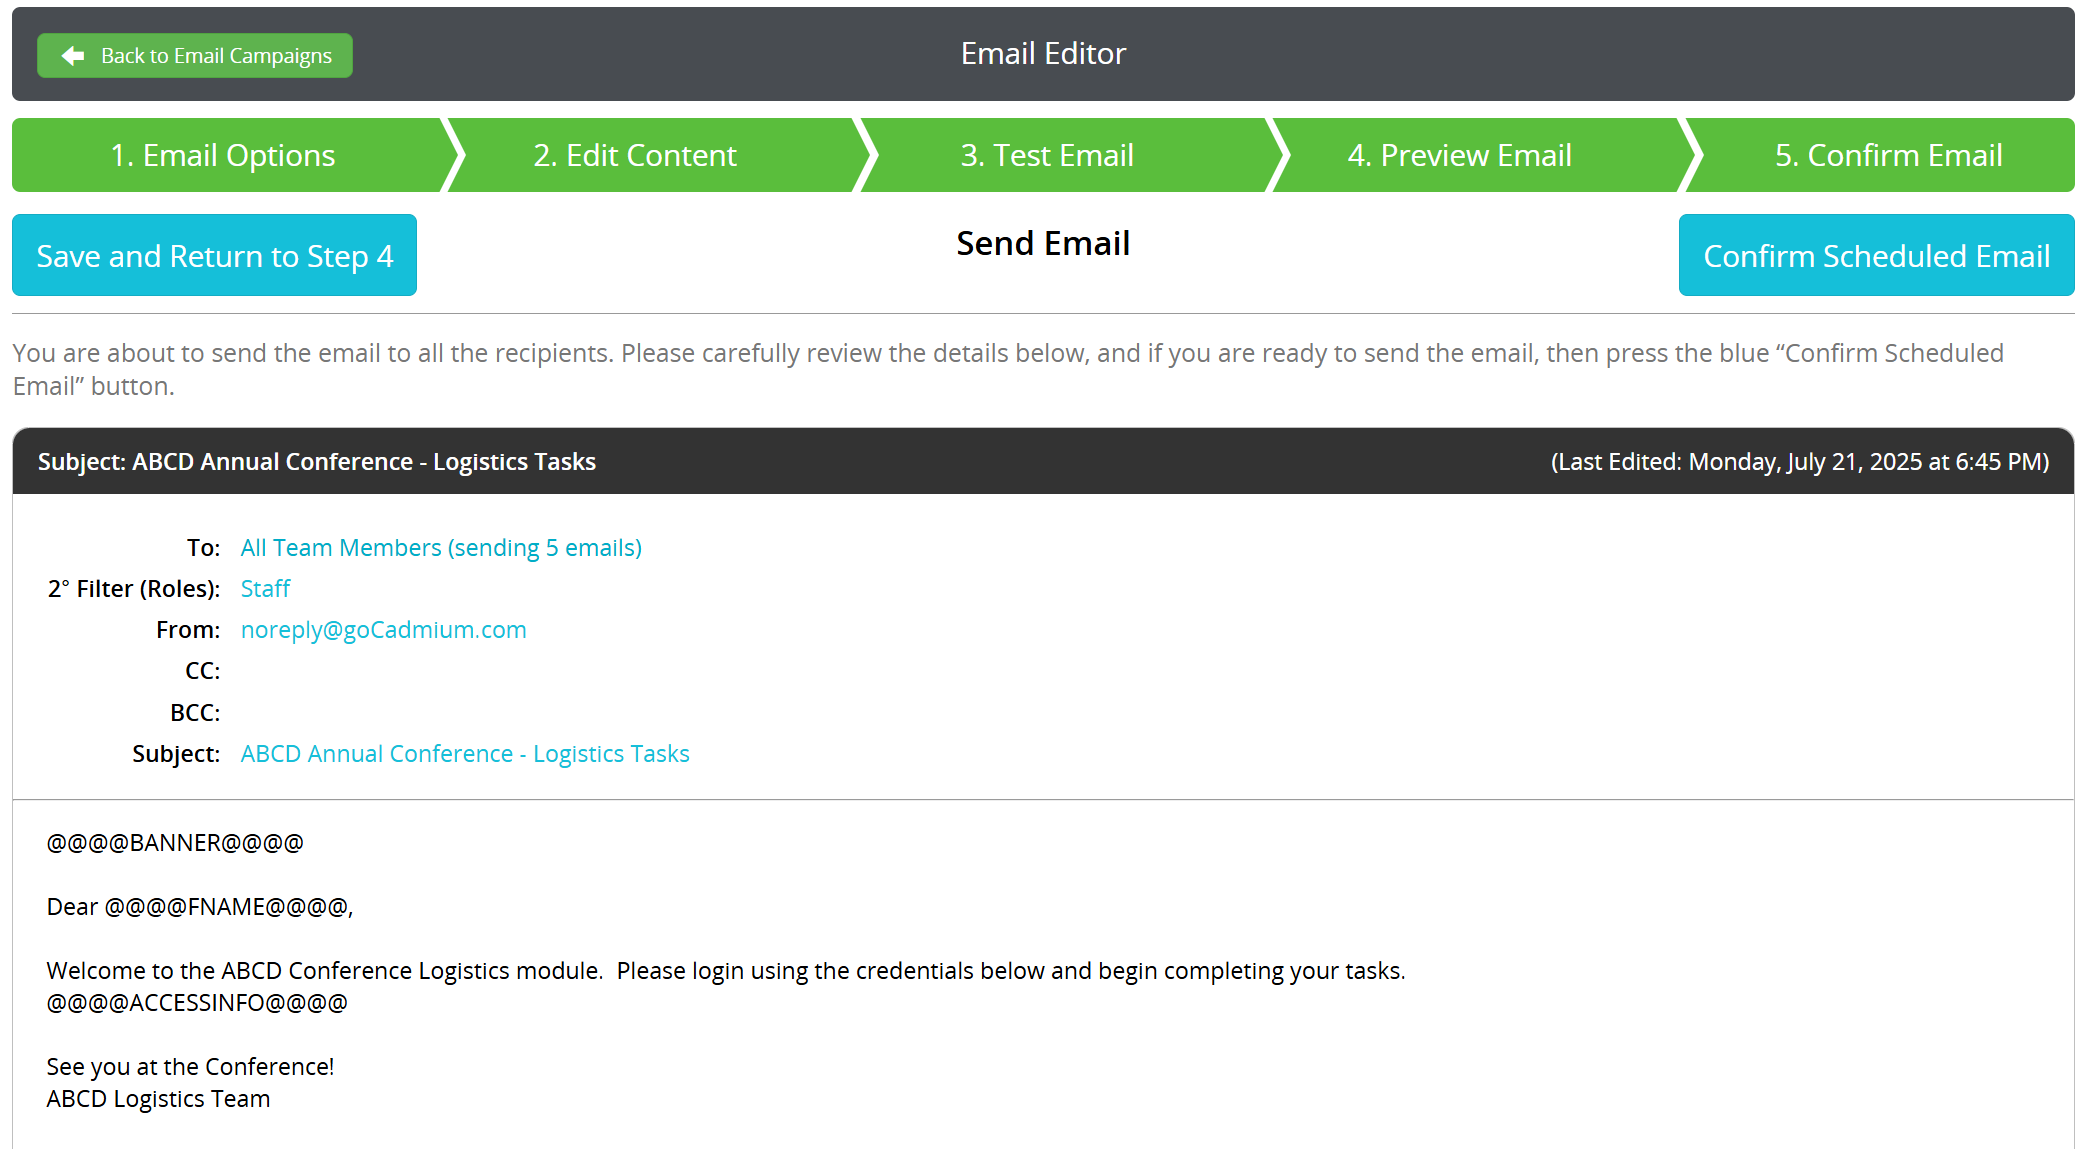2094x1149 pixels.
Task: Click the @@@@ACCESSINFO@@@@ placeholder
Action: (197, 1003)
